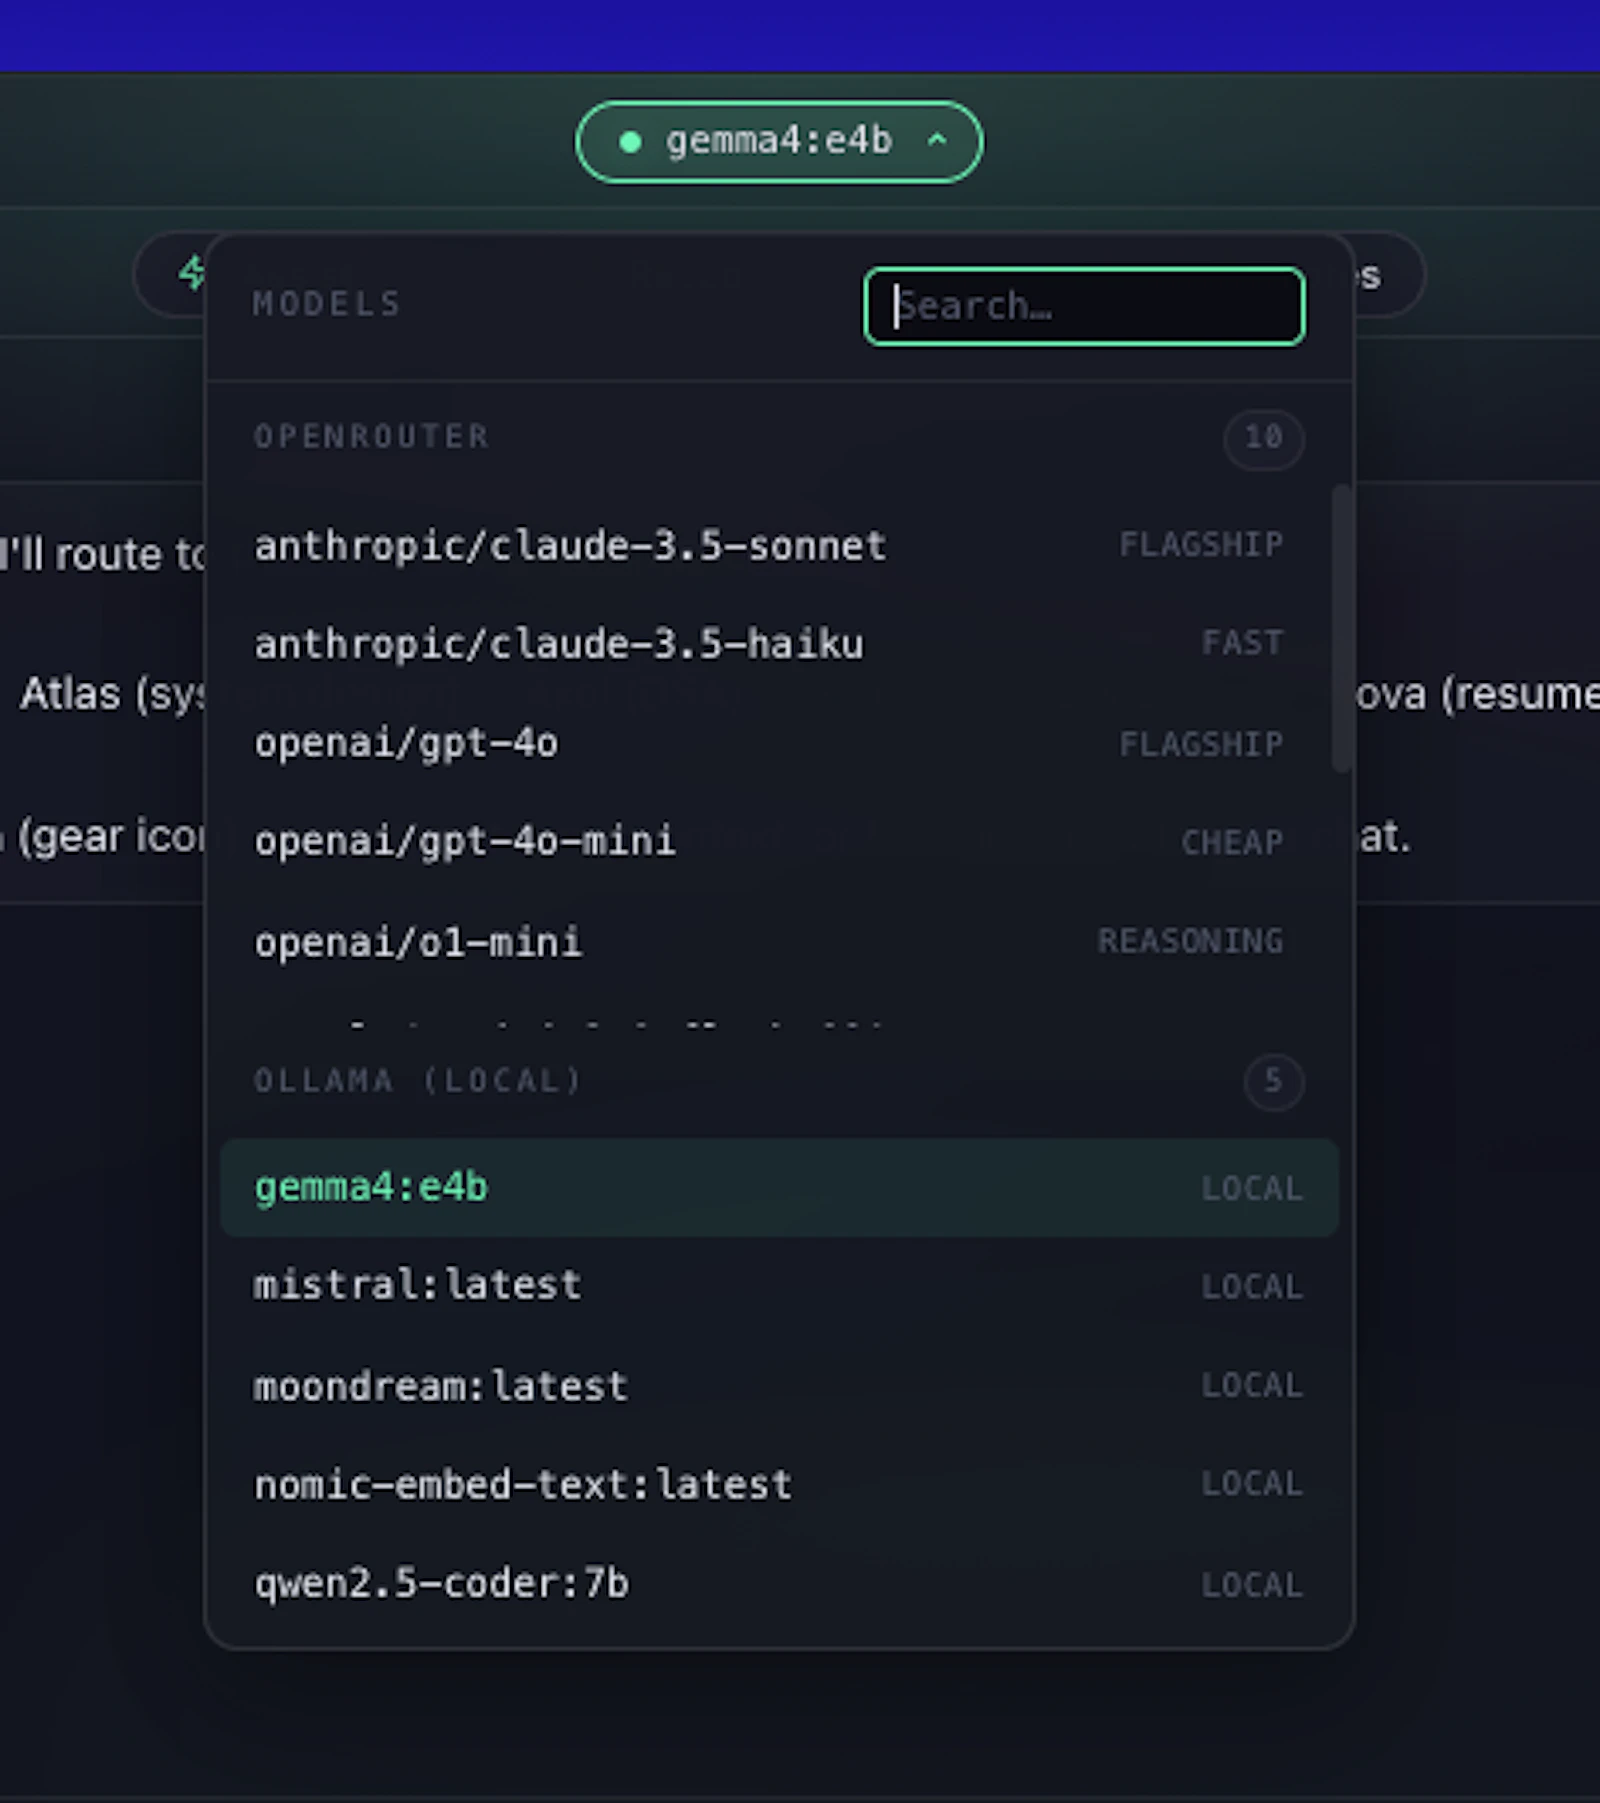The width and height of the screenshot is (1600, 1803).
Task: Click LOCAL tag beside moondream:latest
Action: [1252, 1386]
